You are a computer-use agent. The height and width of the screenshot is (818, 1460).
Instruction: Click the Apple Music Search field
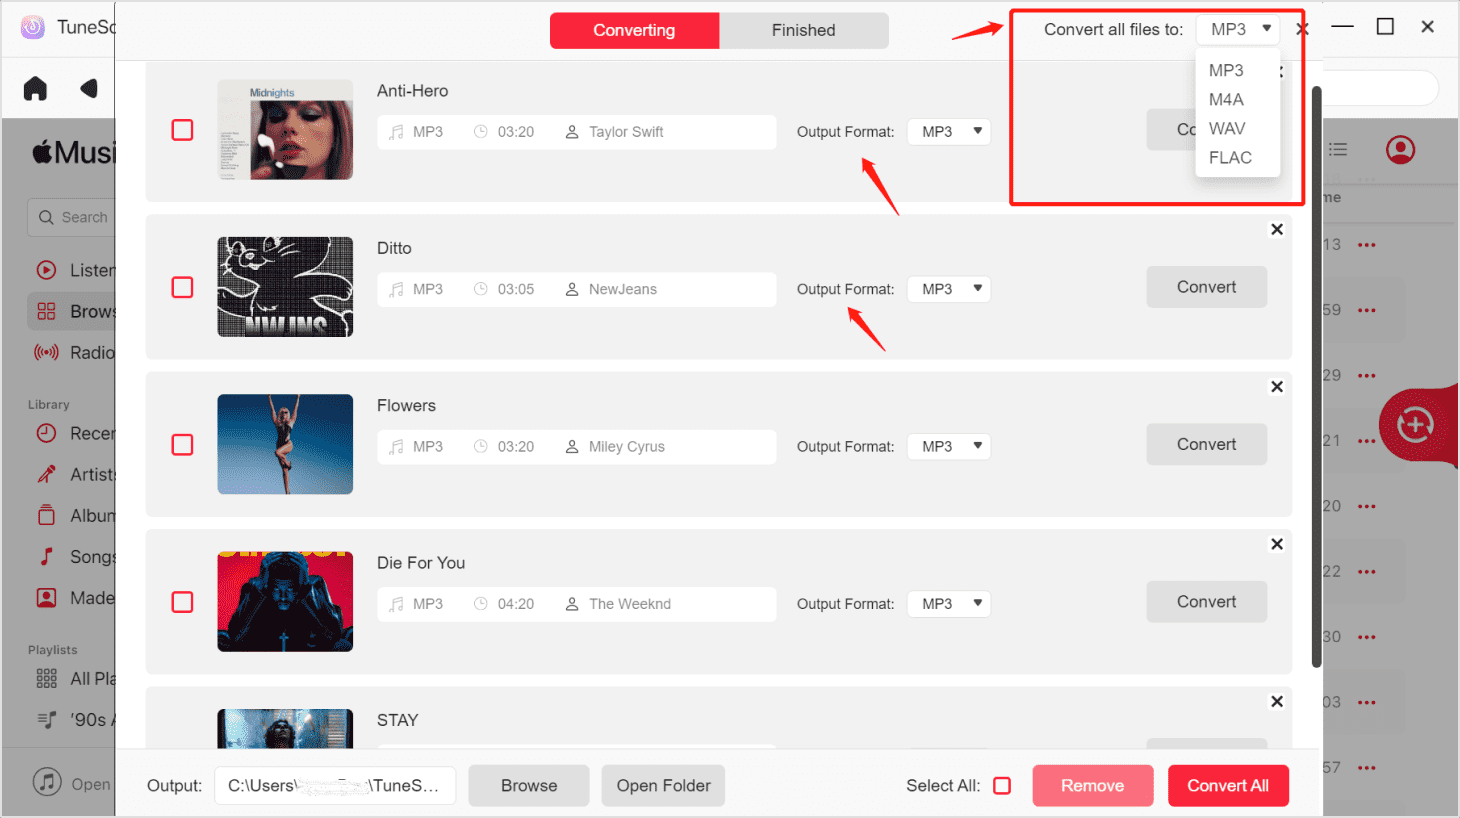[72, 217]
